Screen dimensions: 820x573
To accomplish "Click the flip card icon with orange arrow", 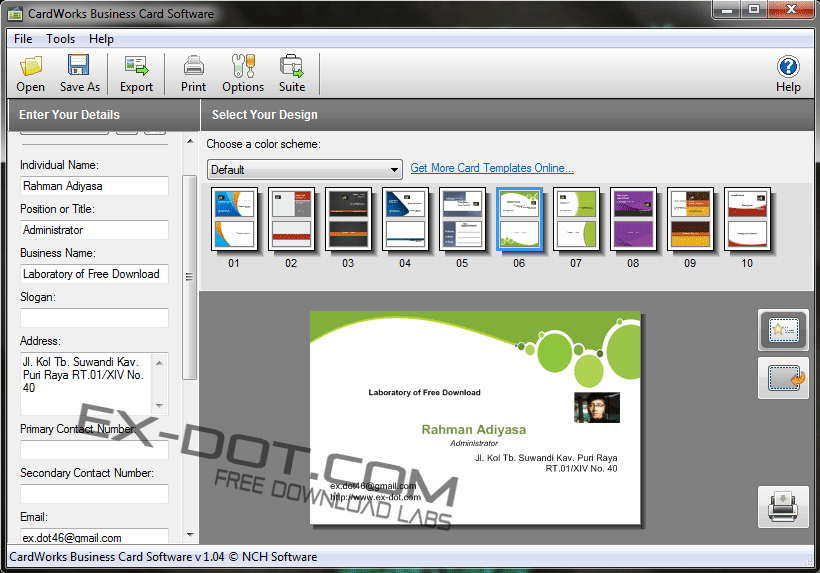I will point(783,378).
